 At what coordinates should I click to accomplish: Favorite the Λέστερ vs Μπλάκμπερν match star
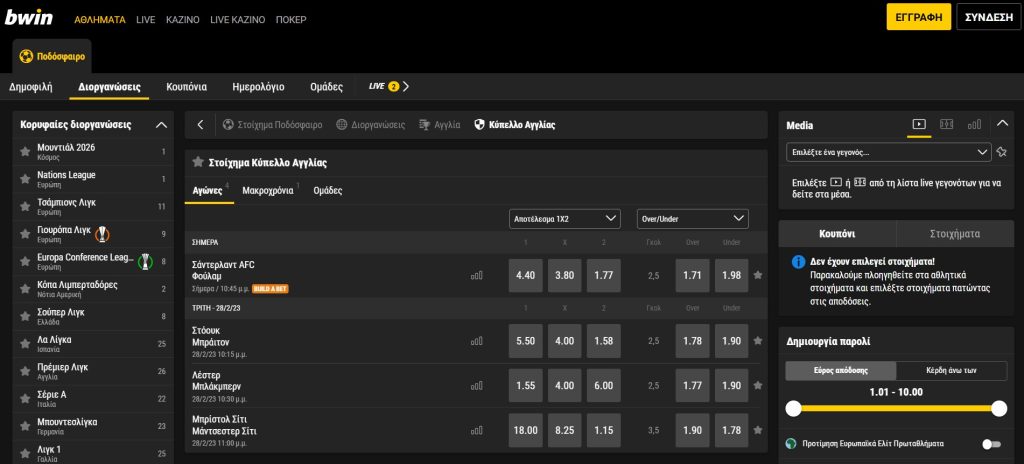pos(758,386)
